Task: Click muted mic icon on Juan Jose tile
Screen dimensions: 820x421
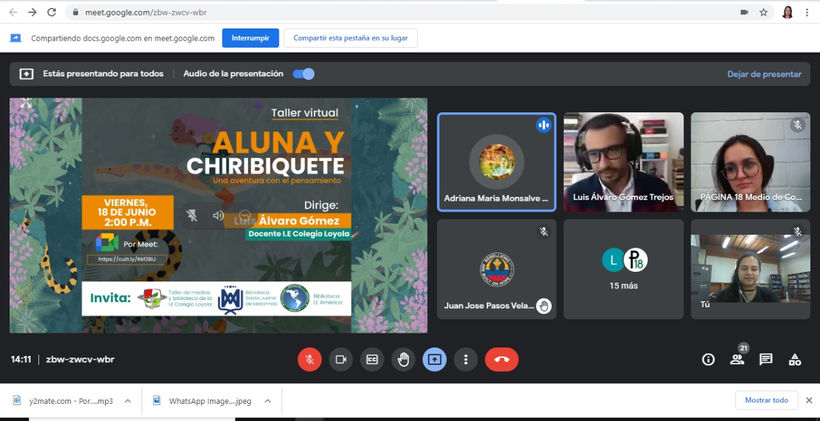Action: pyautogui.click(x=544, y=232)
